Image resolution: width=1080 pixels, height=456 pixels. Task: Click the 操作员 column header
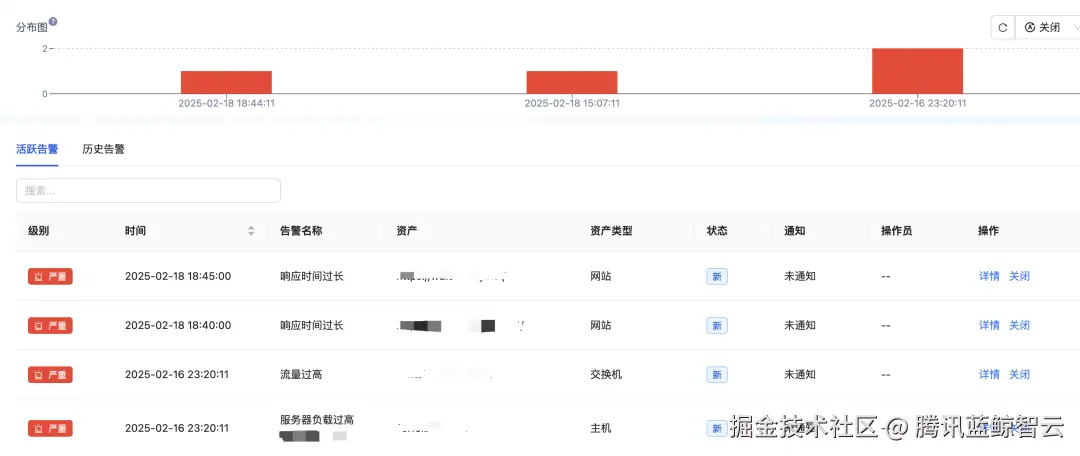pyautogui.click(x=897, y=231)
